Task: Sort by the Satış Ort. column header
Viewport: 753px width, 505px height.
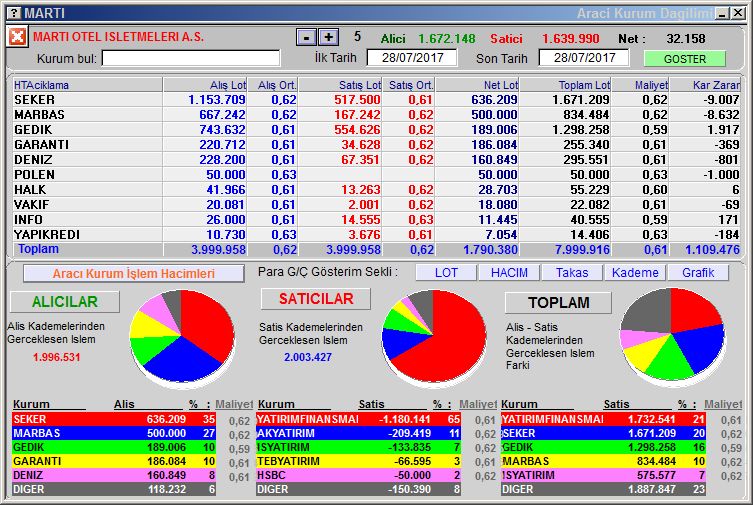Action: click(409, 85)
